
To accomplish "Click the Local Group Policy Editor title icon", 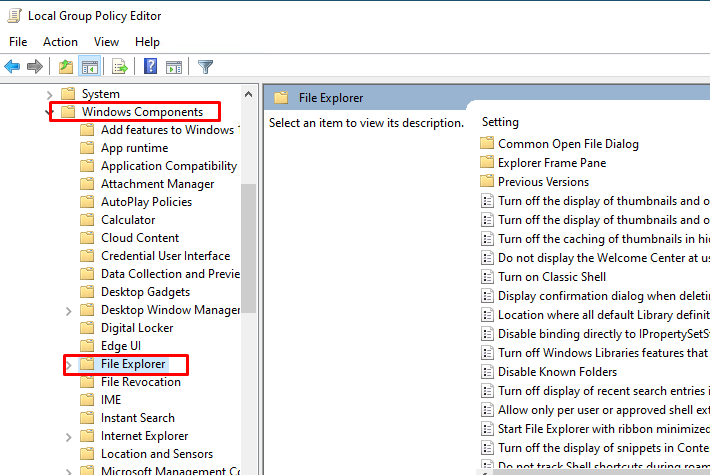I will point(14,15).
